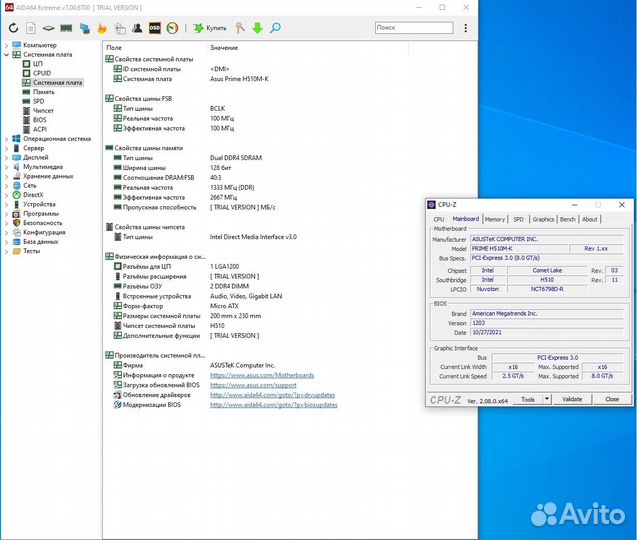Select Программы in the tree
This screenshot has height=540, width=637.
[x=41, y=214]
